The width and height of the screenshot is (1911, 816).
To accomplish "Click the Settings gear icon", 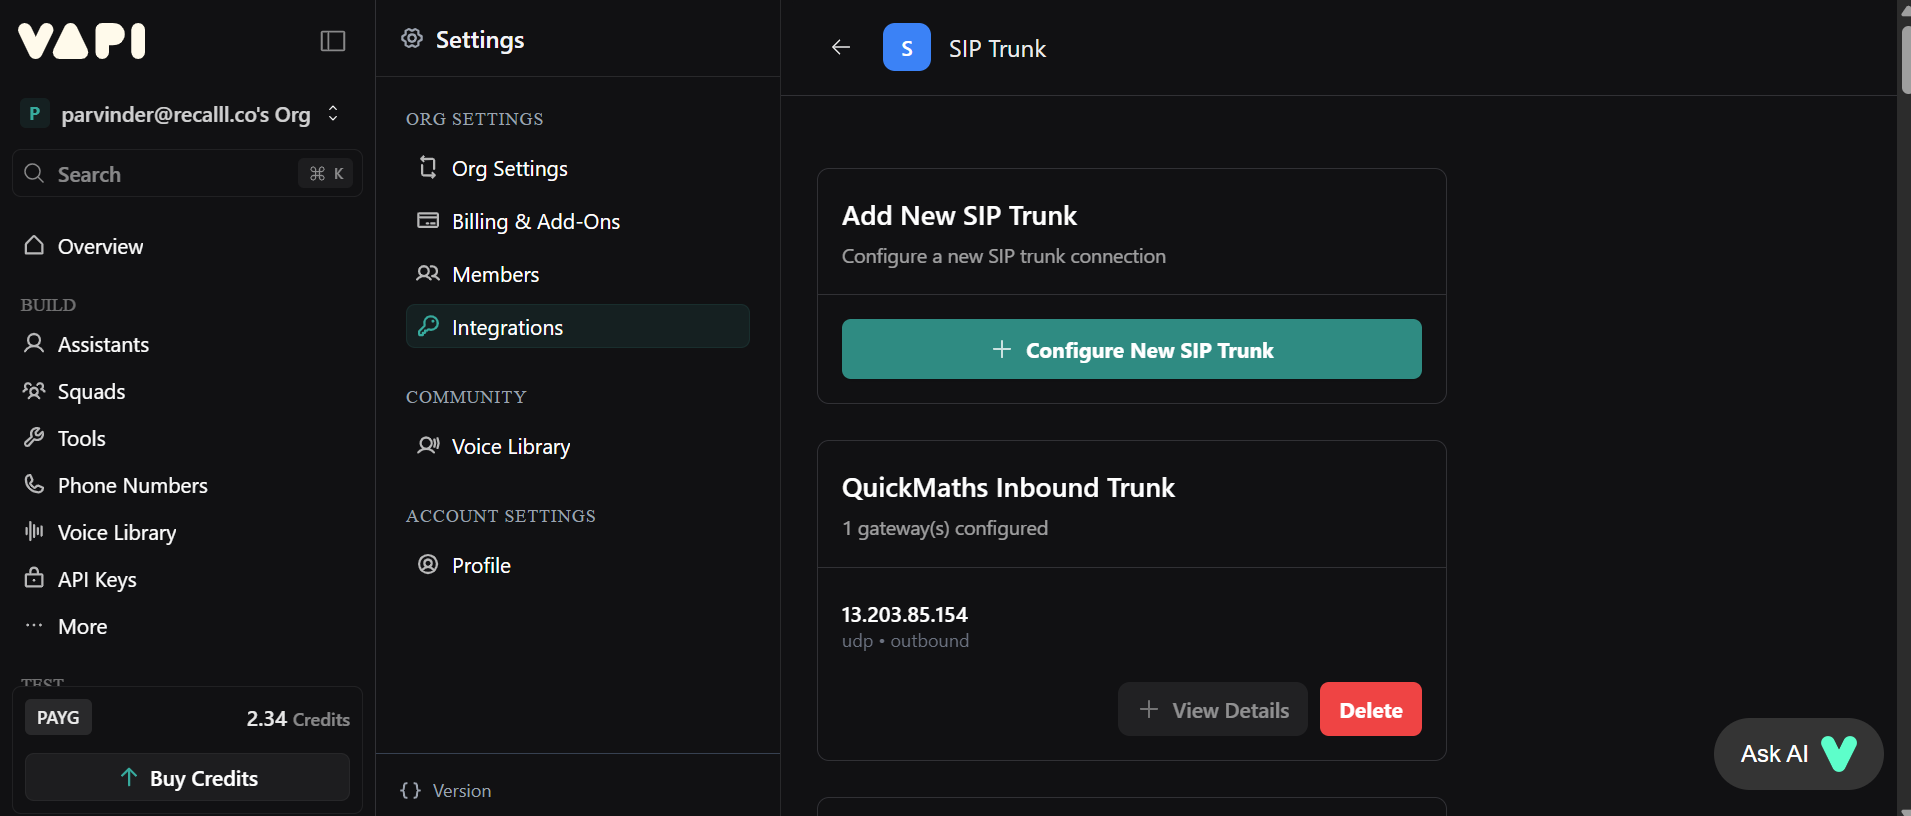I will coord(412,38).
